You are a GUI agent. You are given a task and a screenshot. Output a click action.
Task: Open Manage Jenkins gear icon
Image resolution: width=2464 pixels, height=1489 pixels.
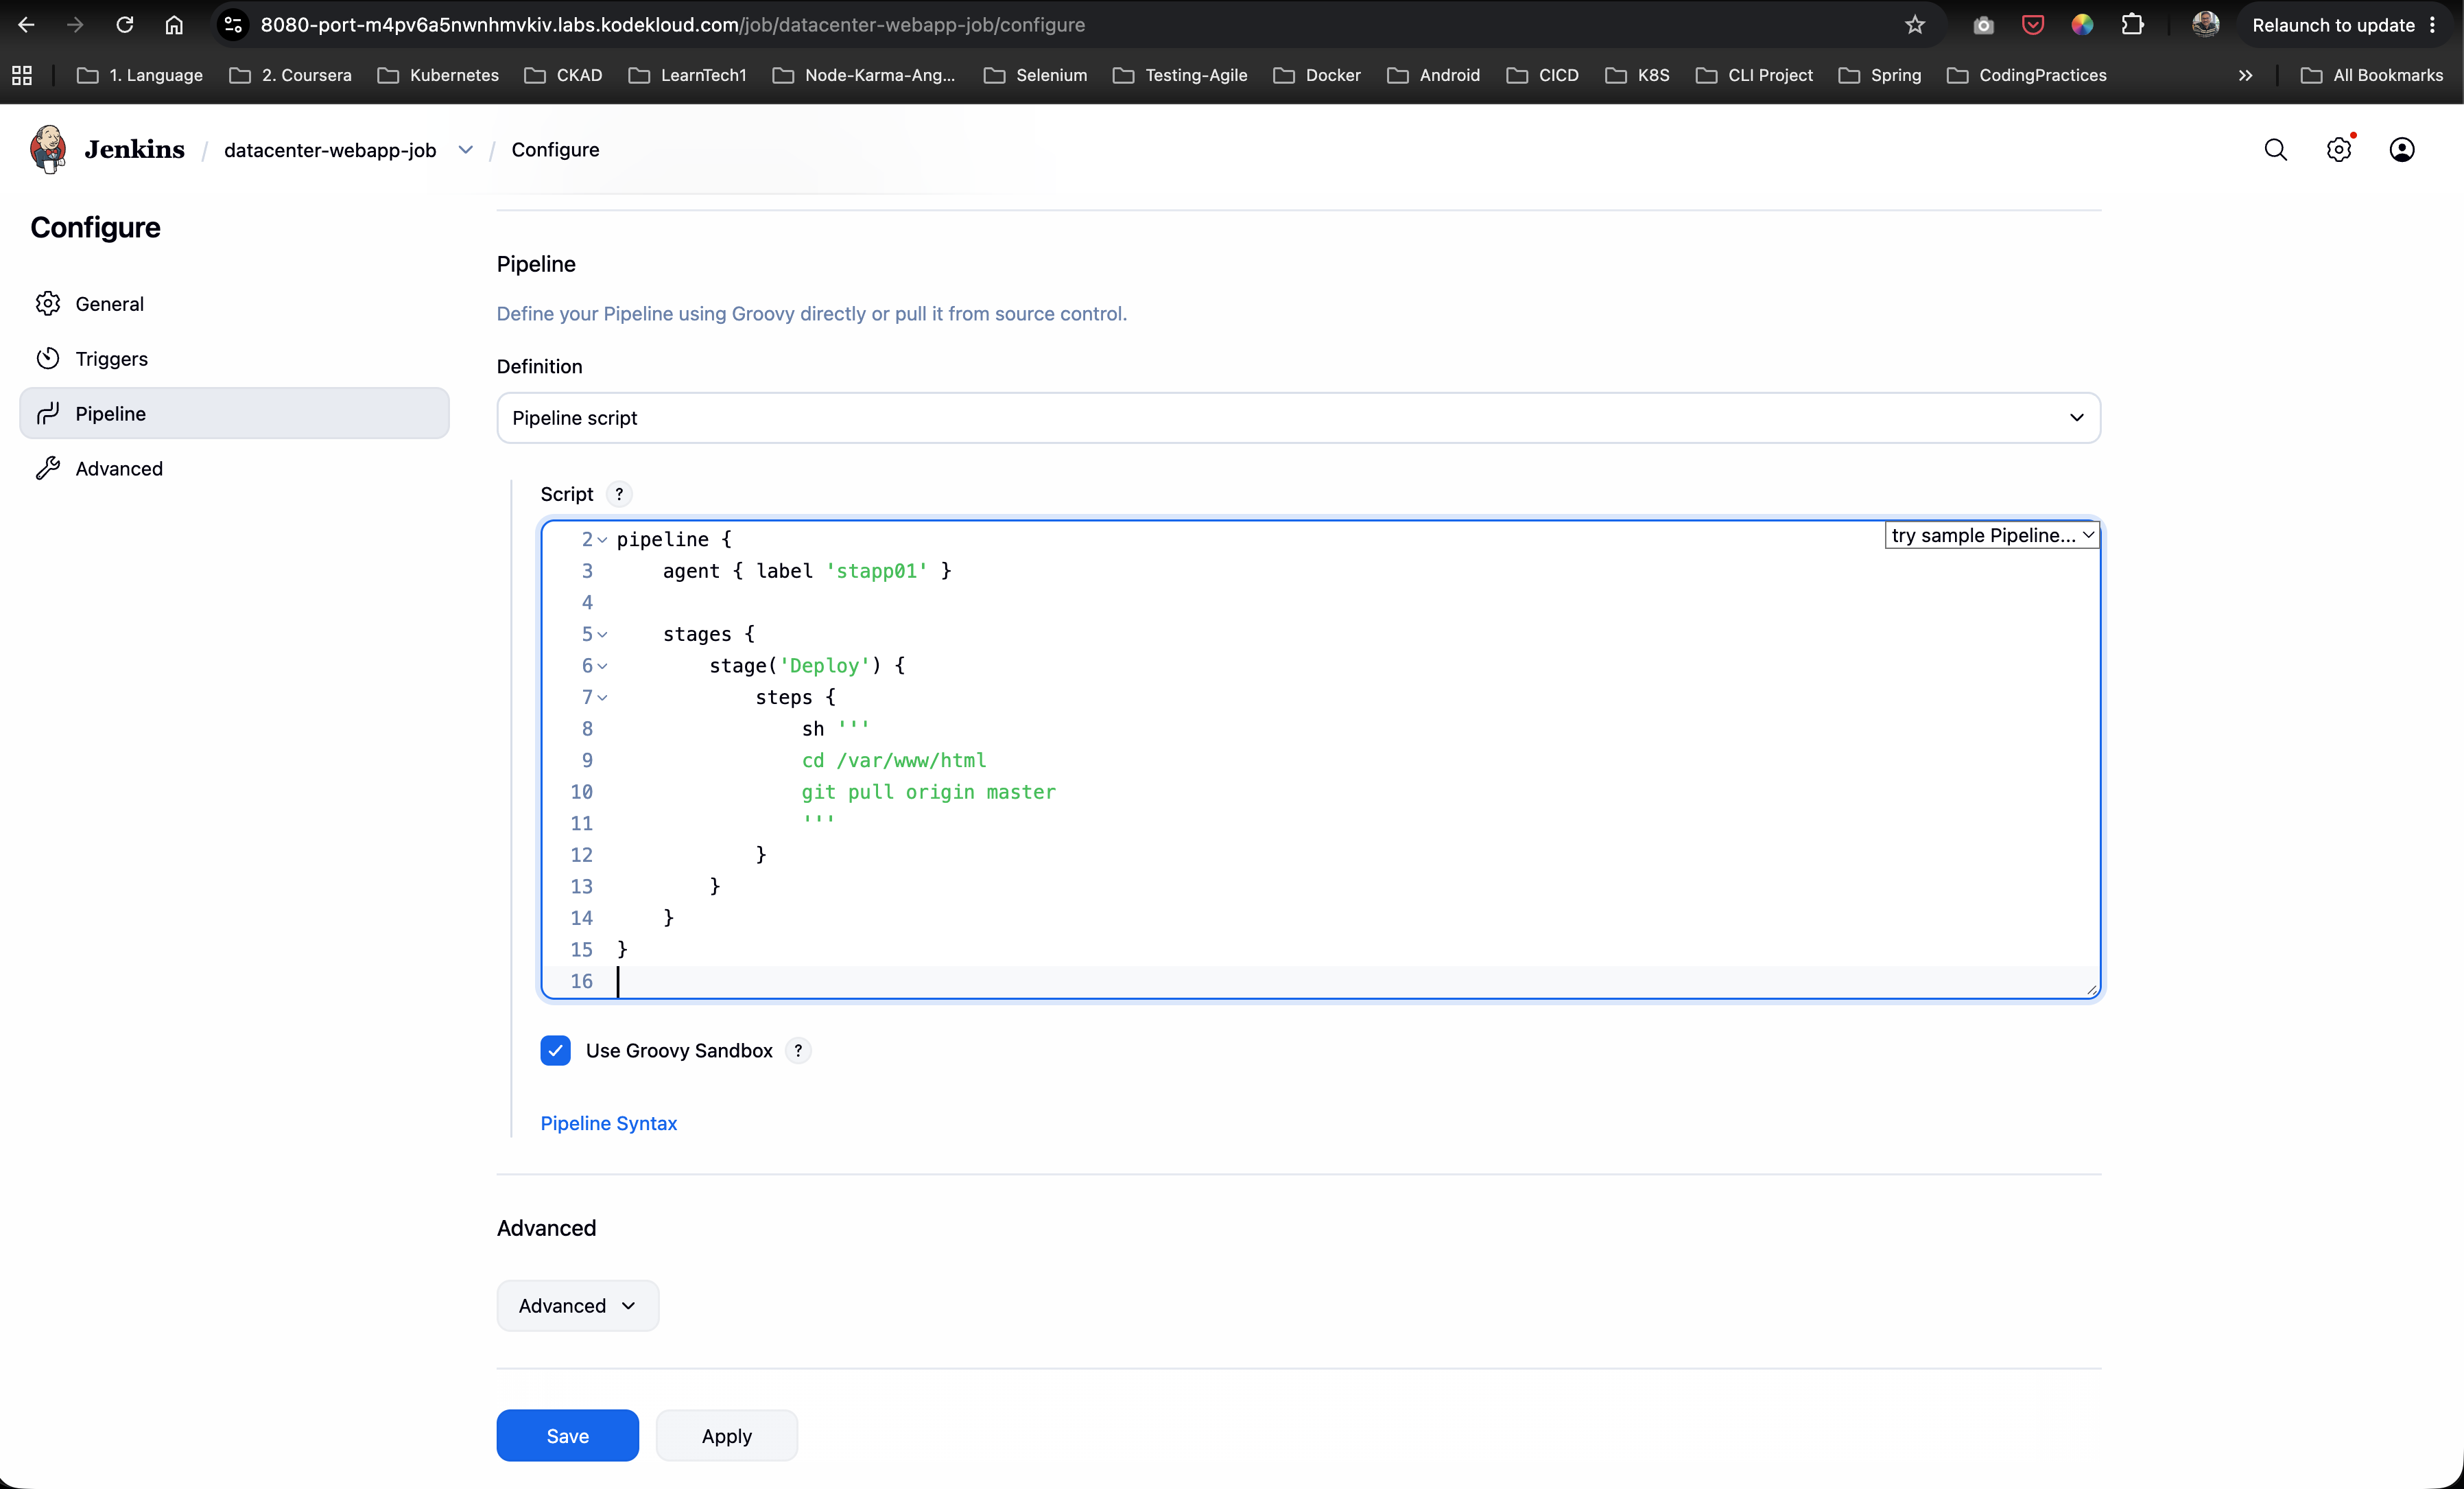click(x=2338, y=150)
